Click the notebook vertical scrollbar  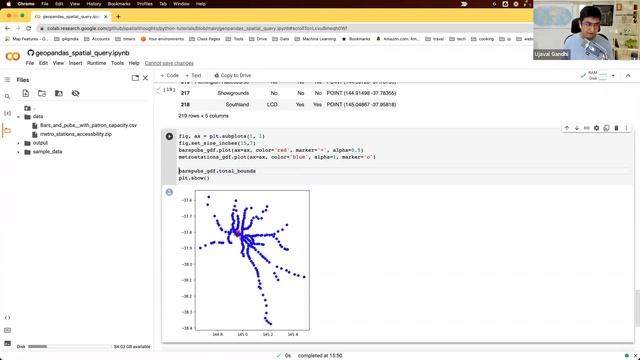coord(637,308)
